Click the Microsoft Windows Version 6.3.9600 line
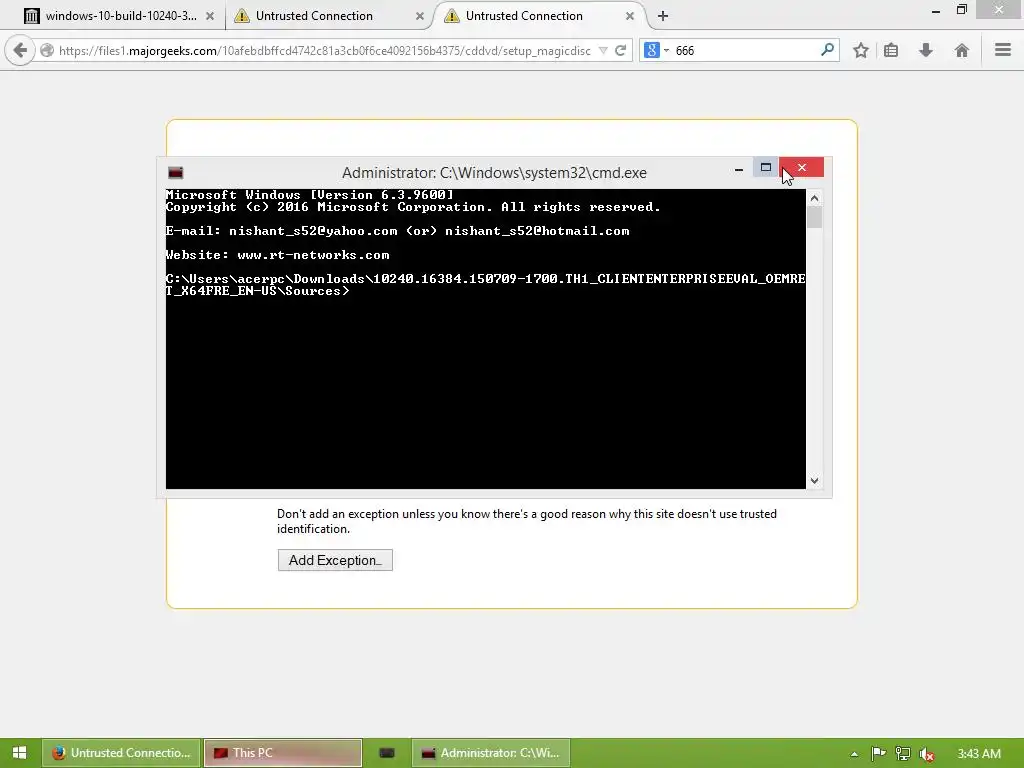The width and height of the screenshot is (1024, 768). click(x=310, y=195)
